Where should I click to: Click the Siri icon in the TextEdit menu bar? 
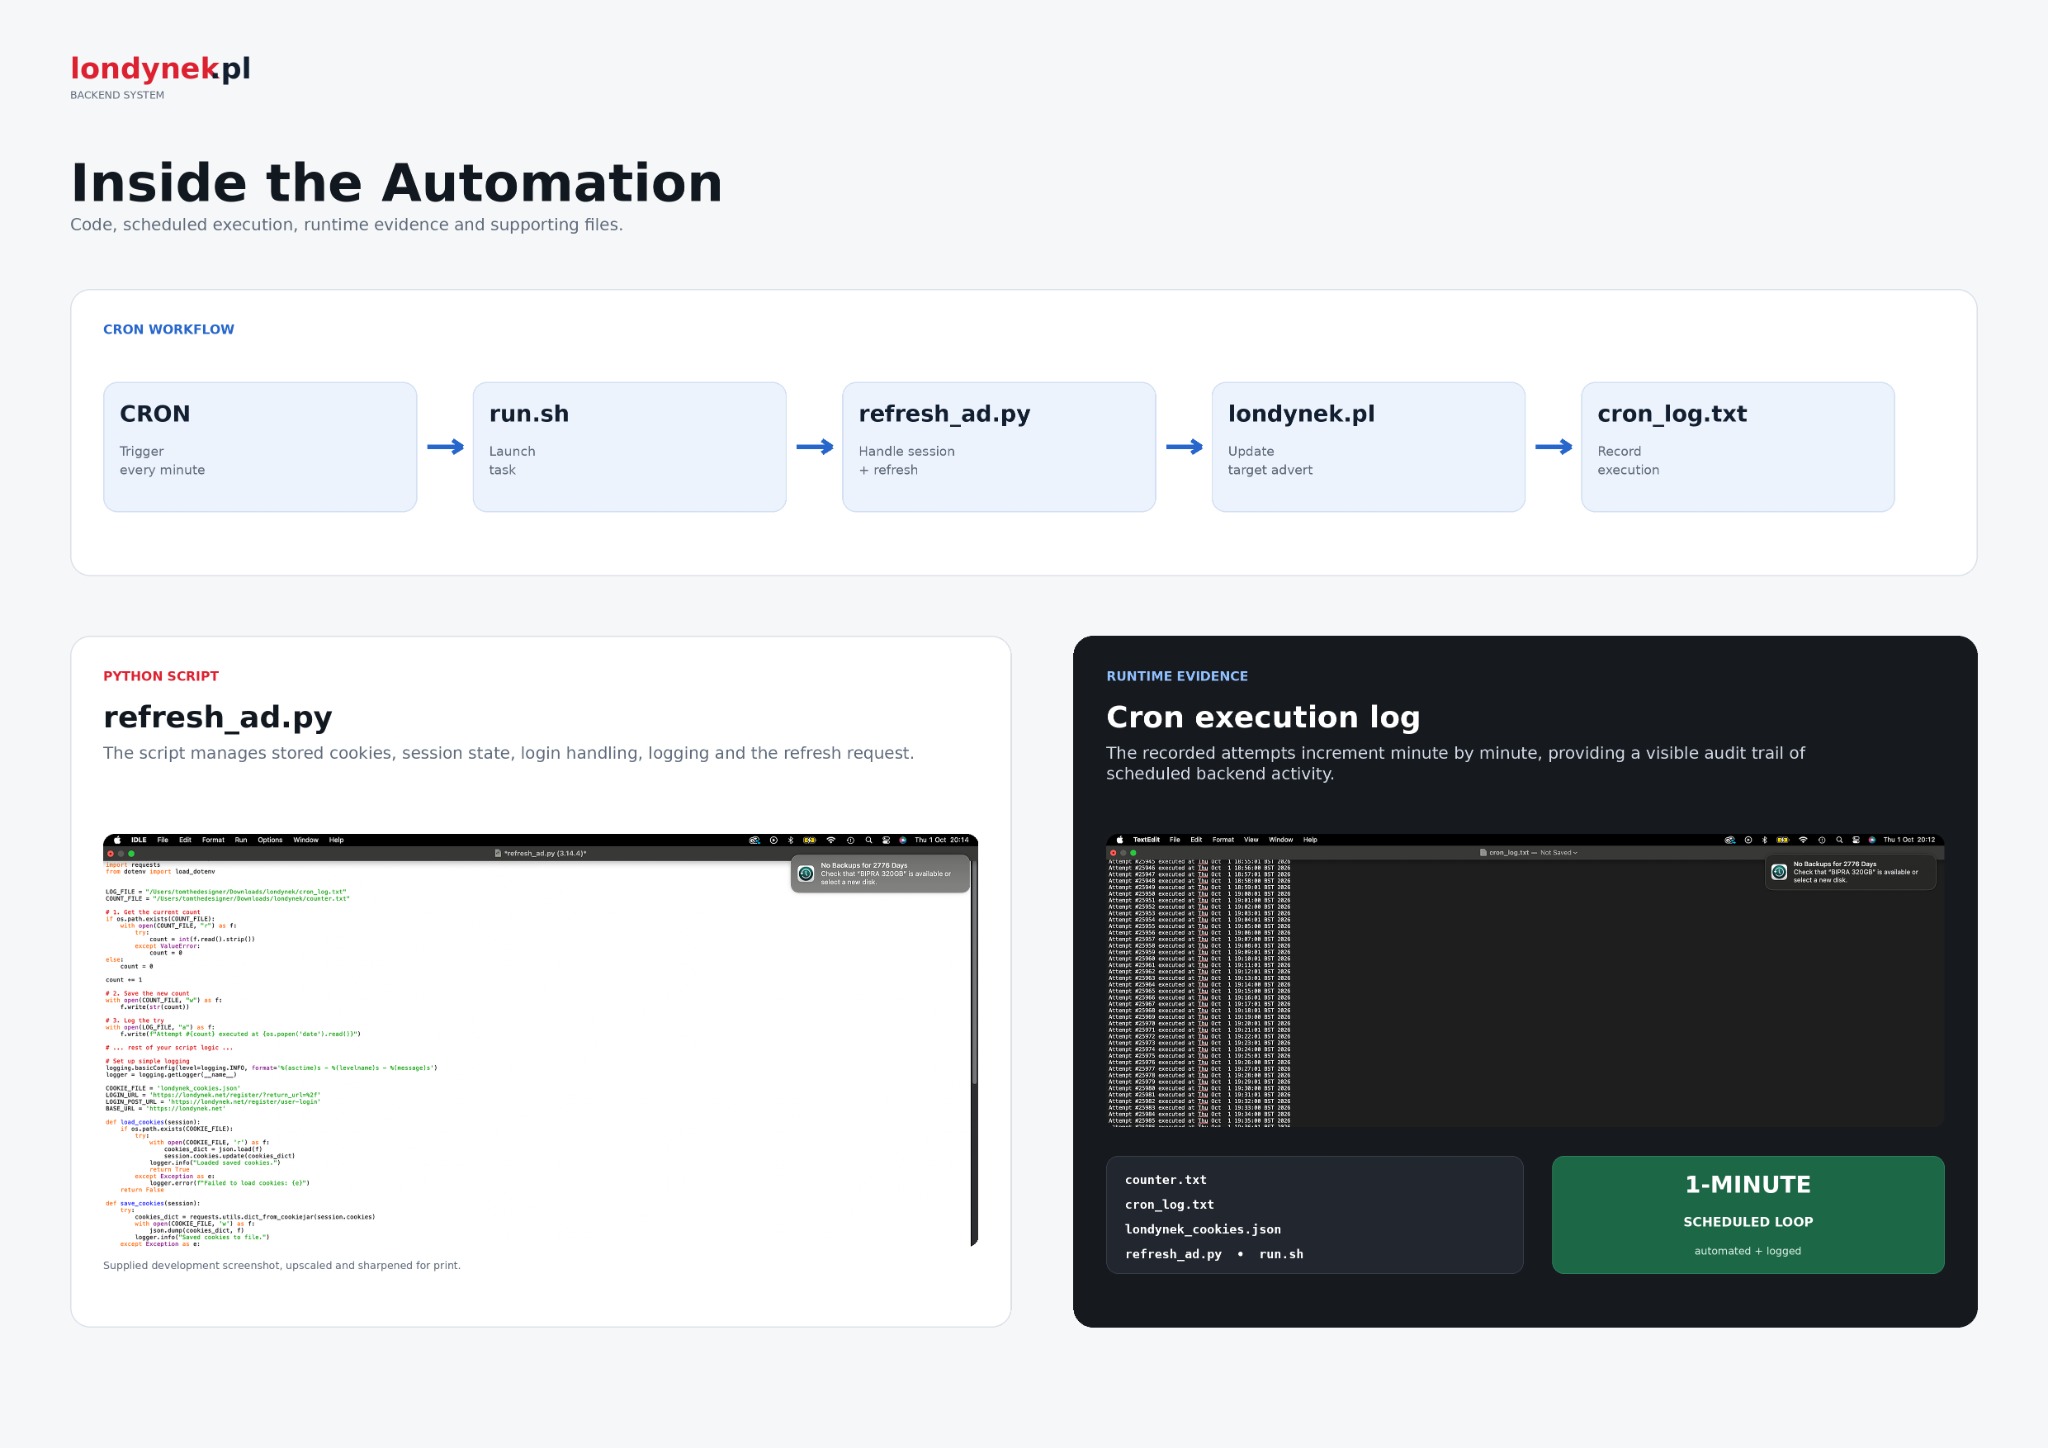click(x=1872, y=840)
